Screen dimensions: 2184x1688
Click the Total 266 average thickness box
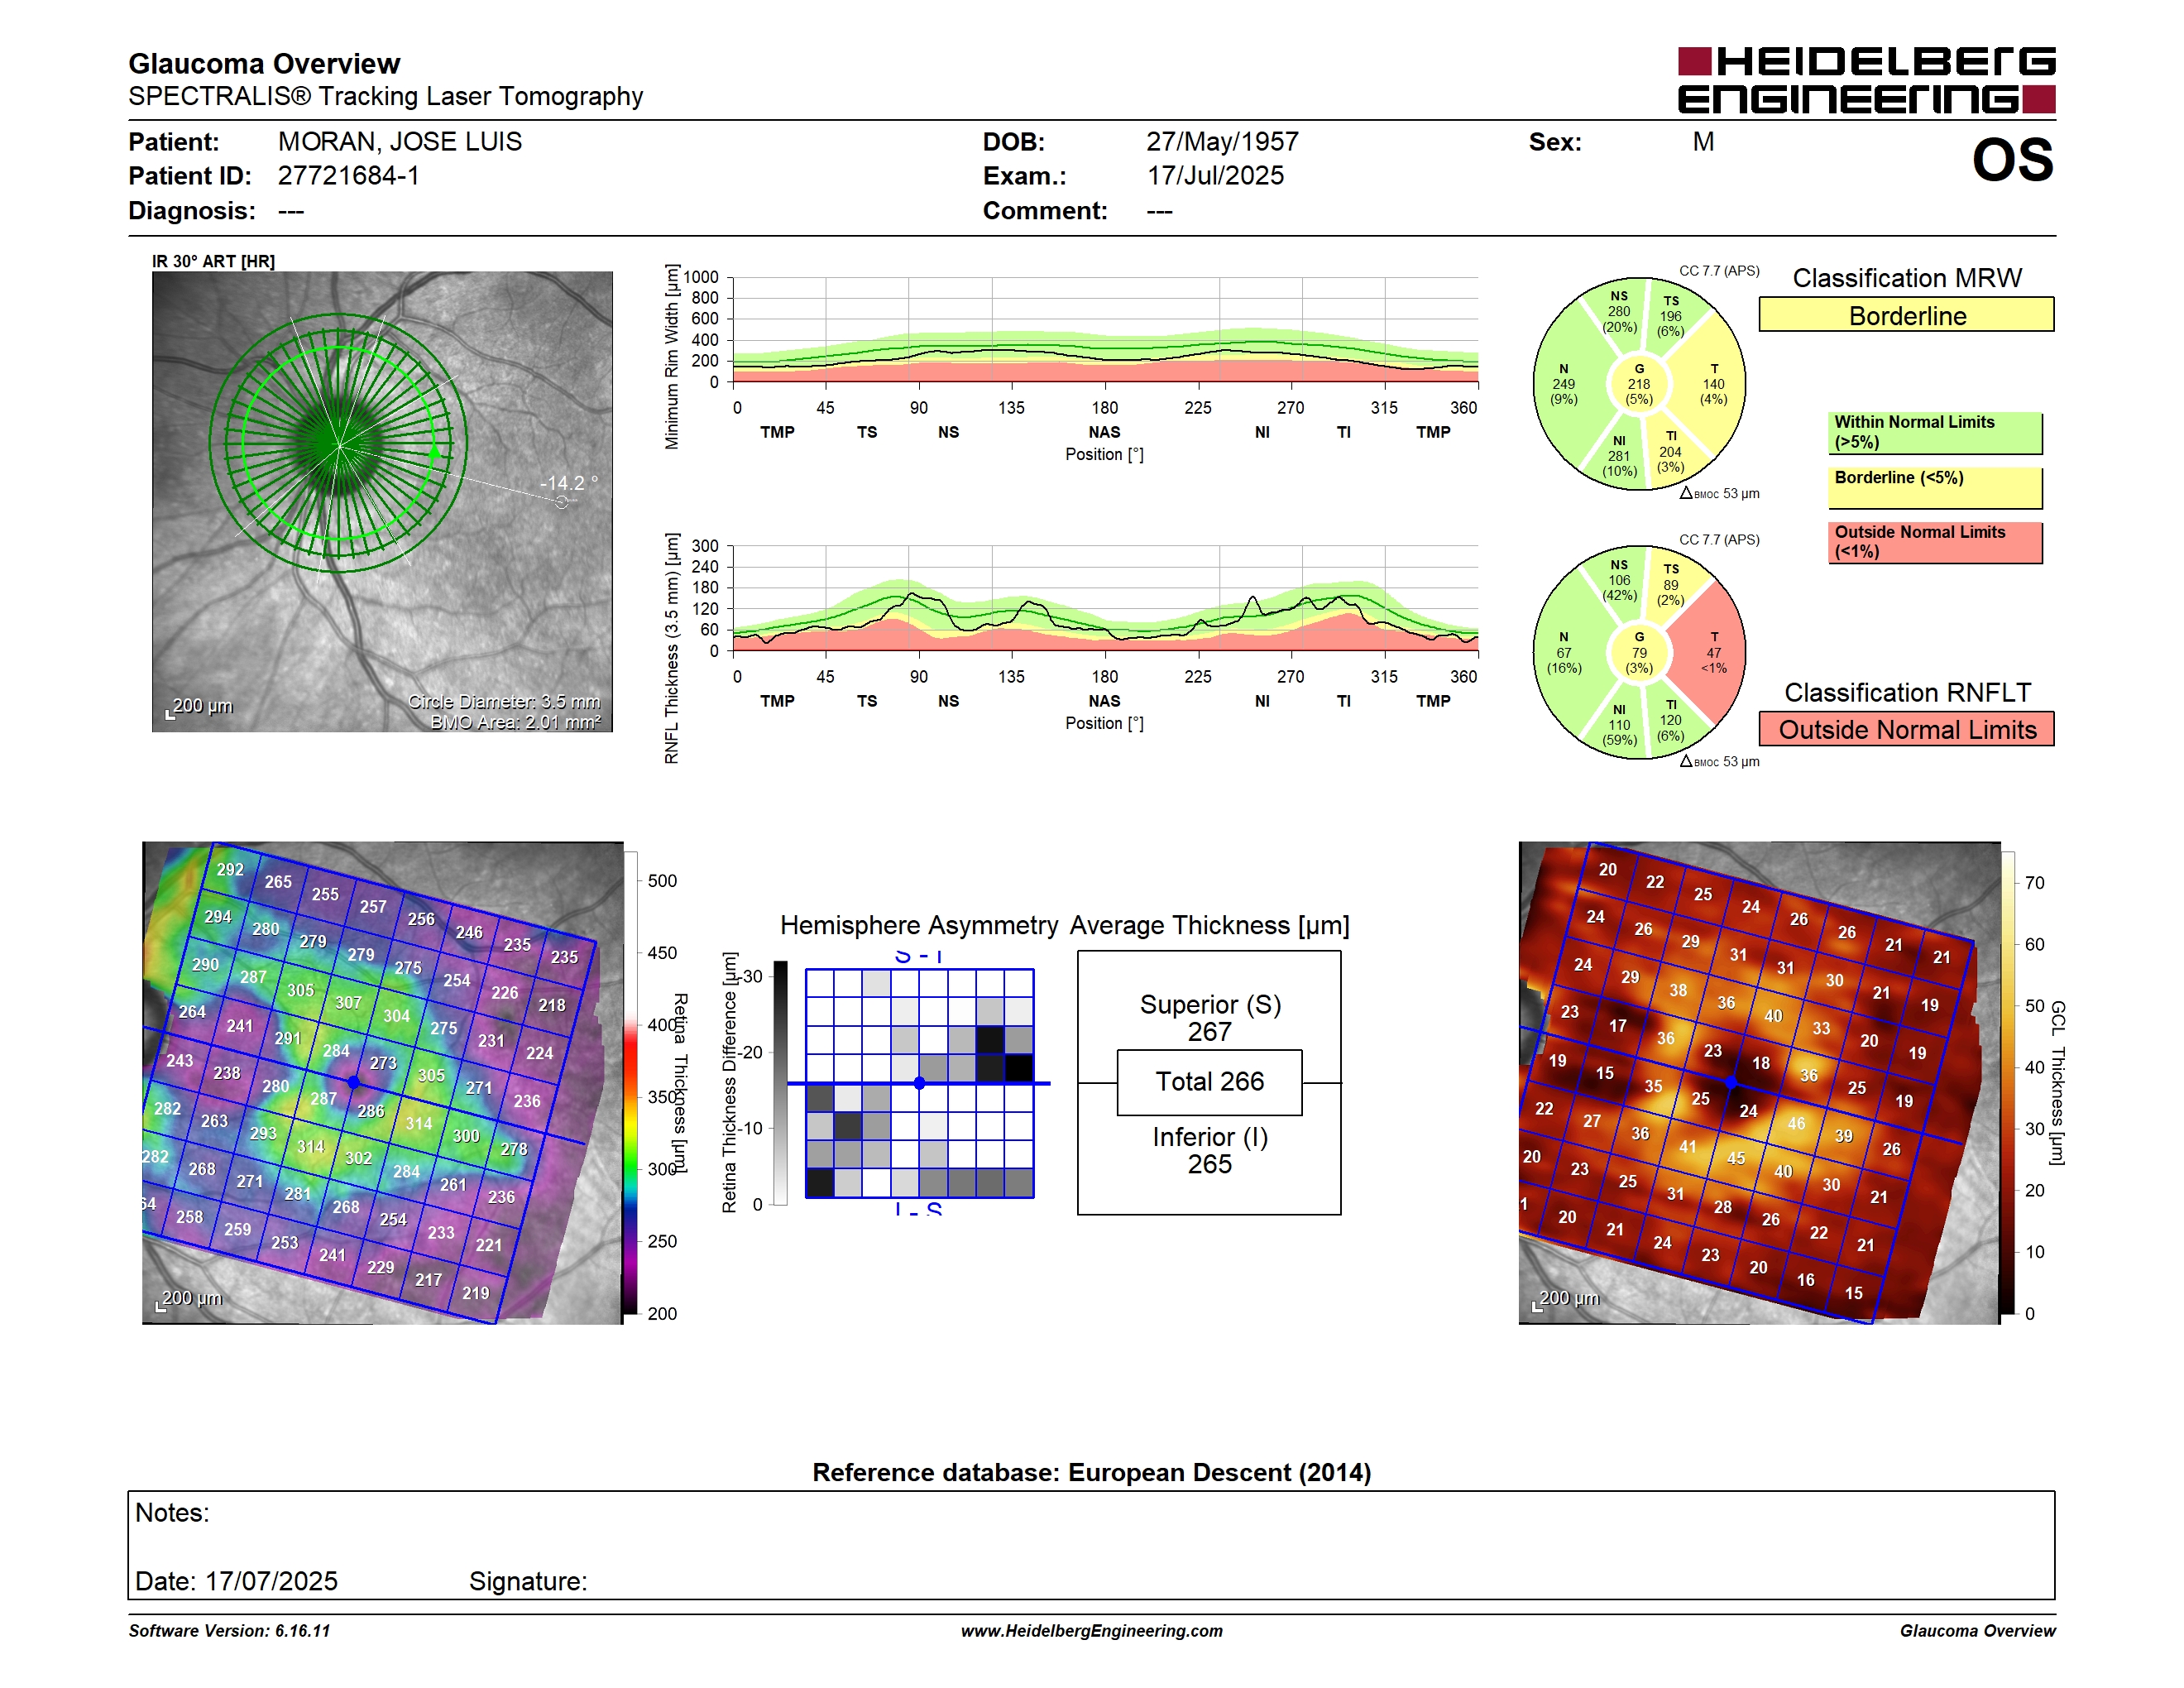tap(1209, 1082)
